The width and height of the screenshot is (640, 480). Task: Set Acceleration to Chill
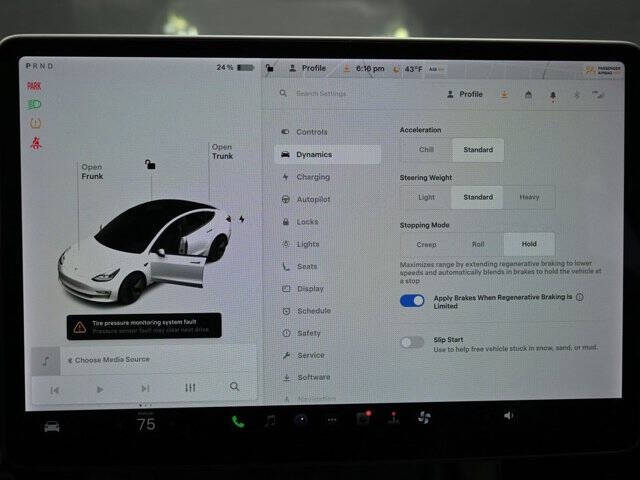[x=426, y=149]
